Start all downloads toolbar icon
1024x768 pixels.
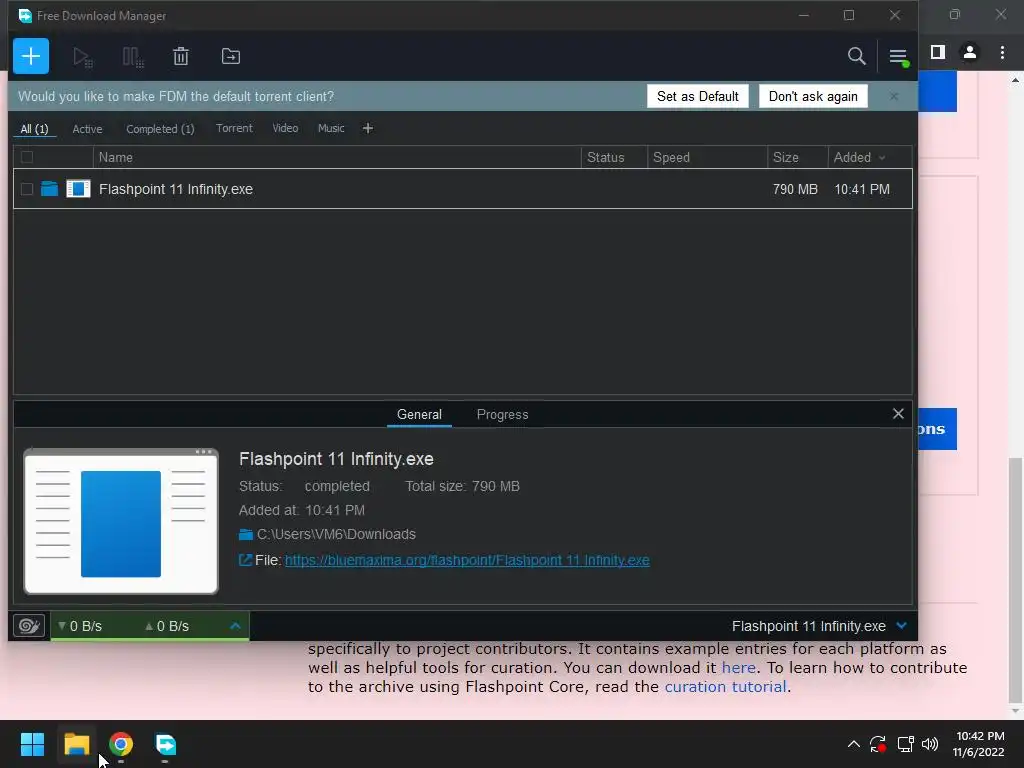tap(82, 57)
